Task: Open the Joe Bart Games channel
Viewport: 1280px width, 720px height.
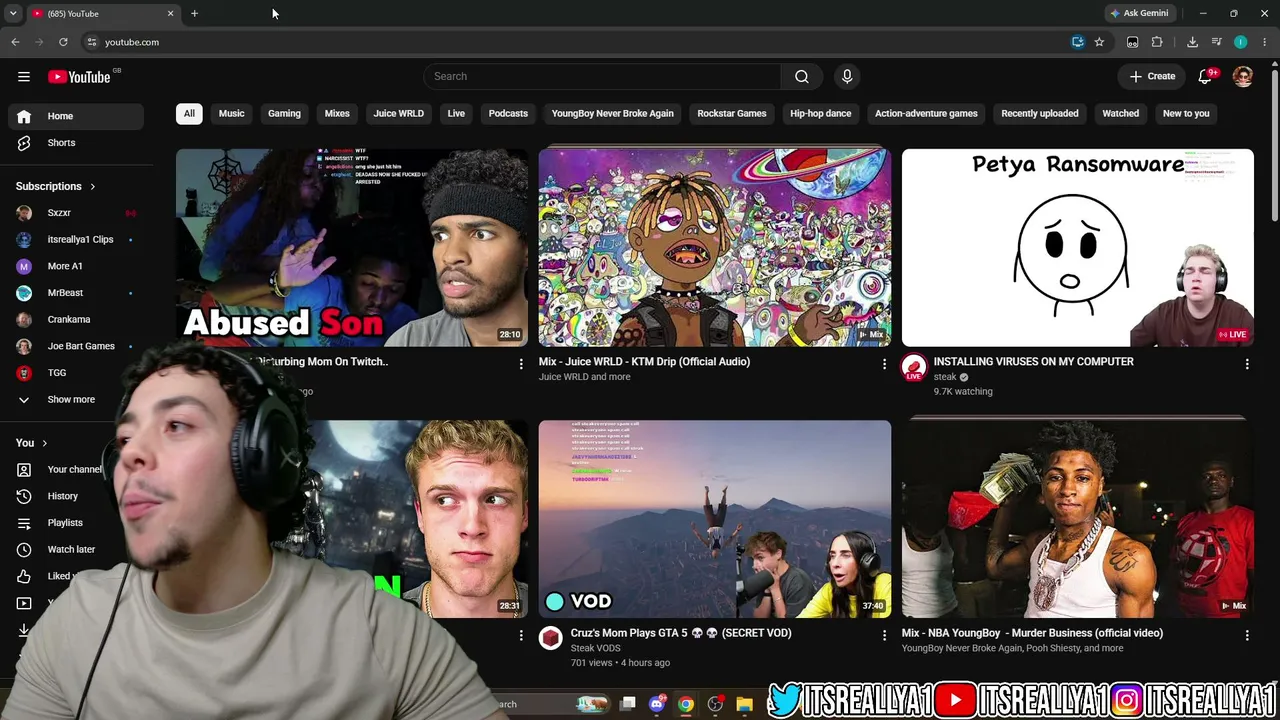Action: 76,346
